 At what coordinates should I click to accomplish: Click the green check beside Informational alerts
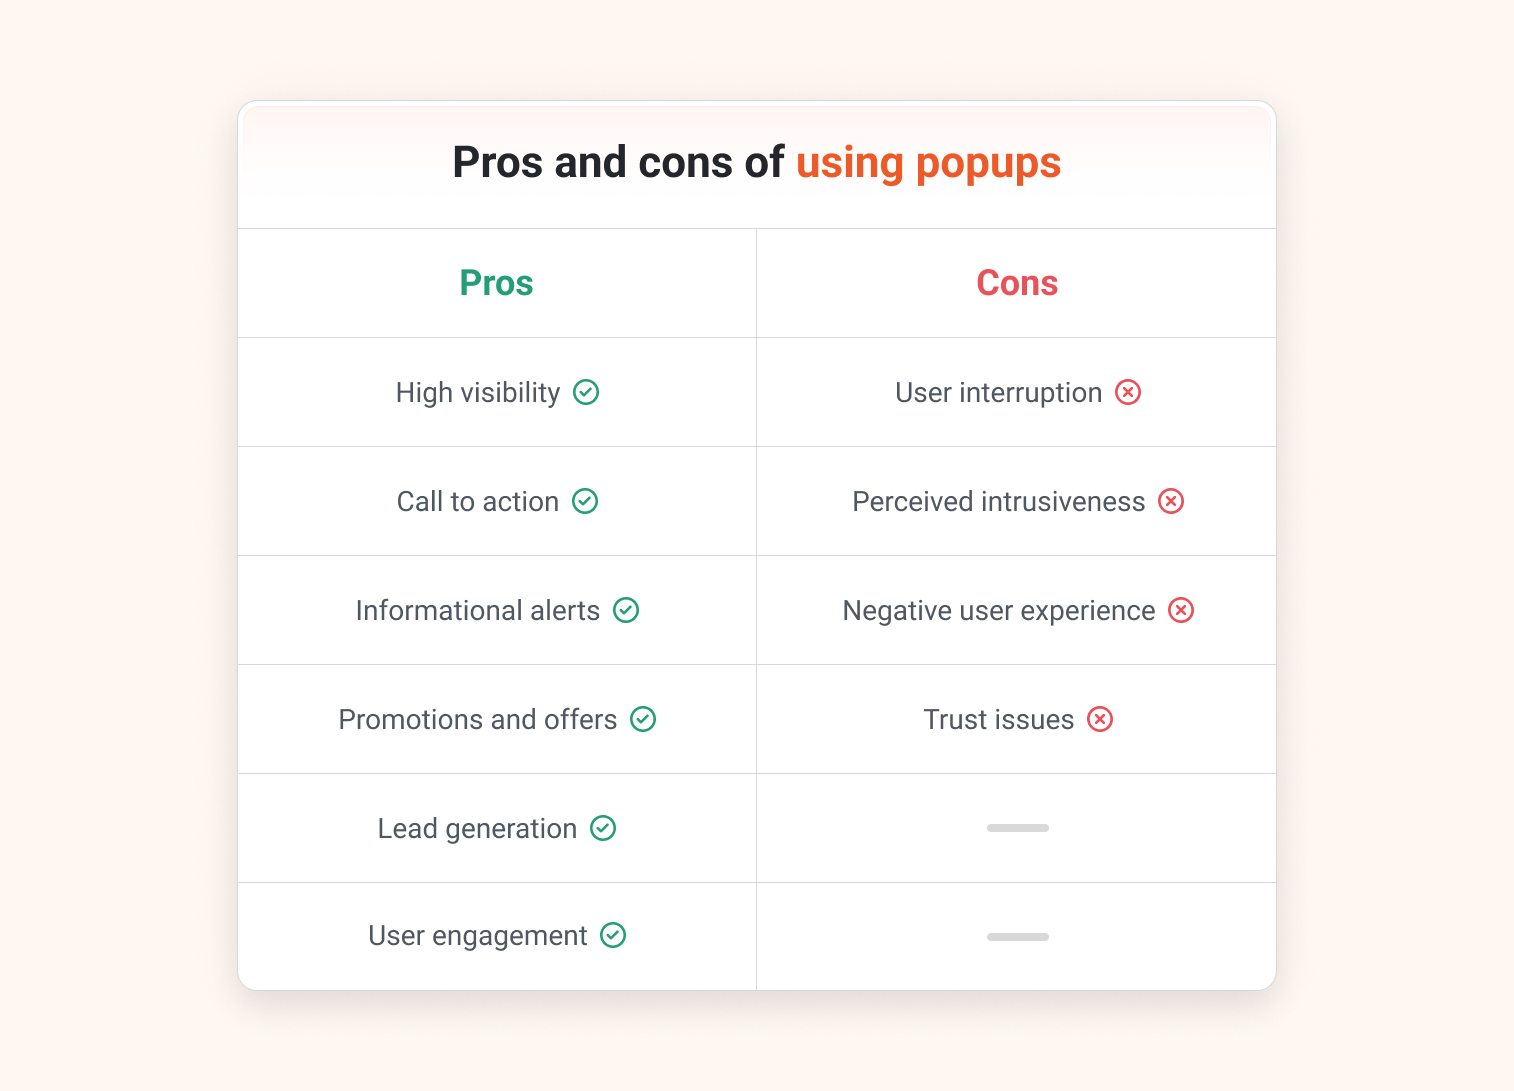tap(626, 611)
